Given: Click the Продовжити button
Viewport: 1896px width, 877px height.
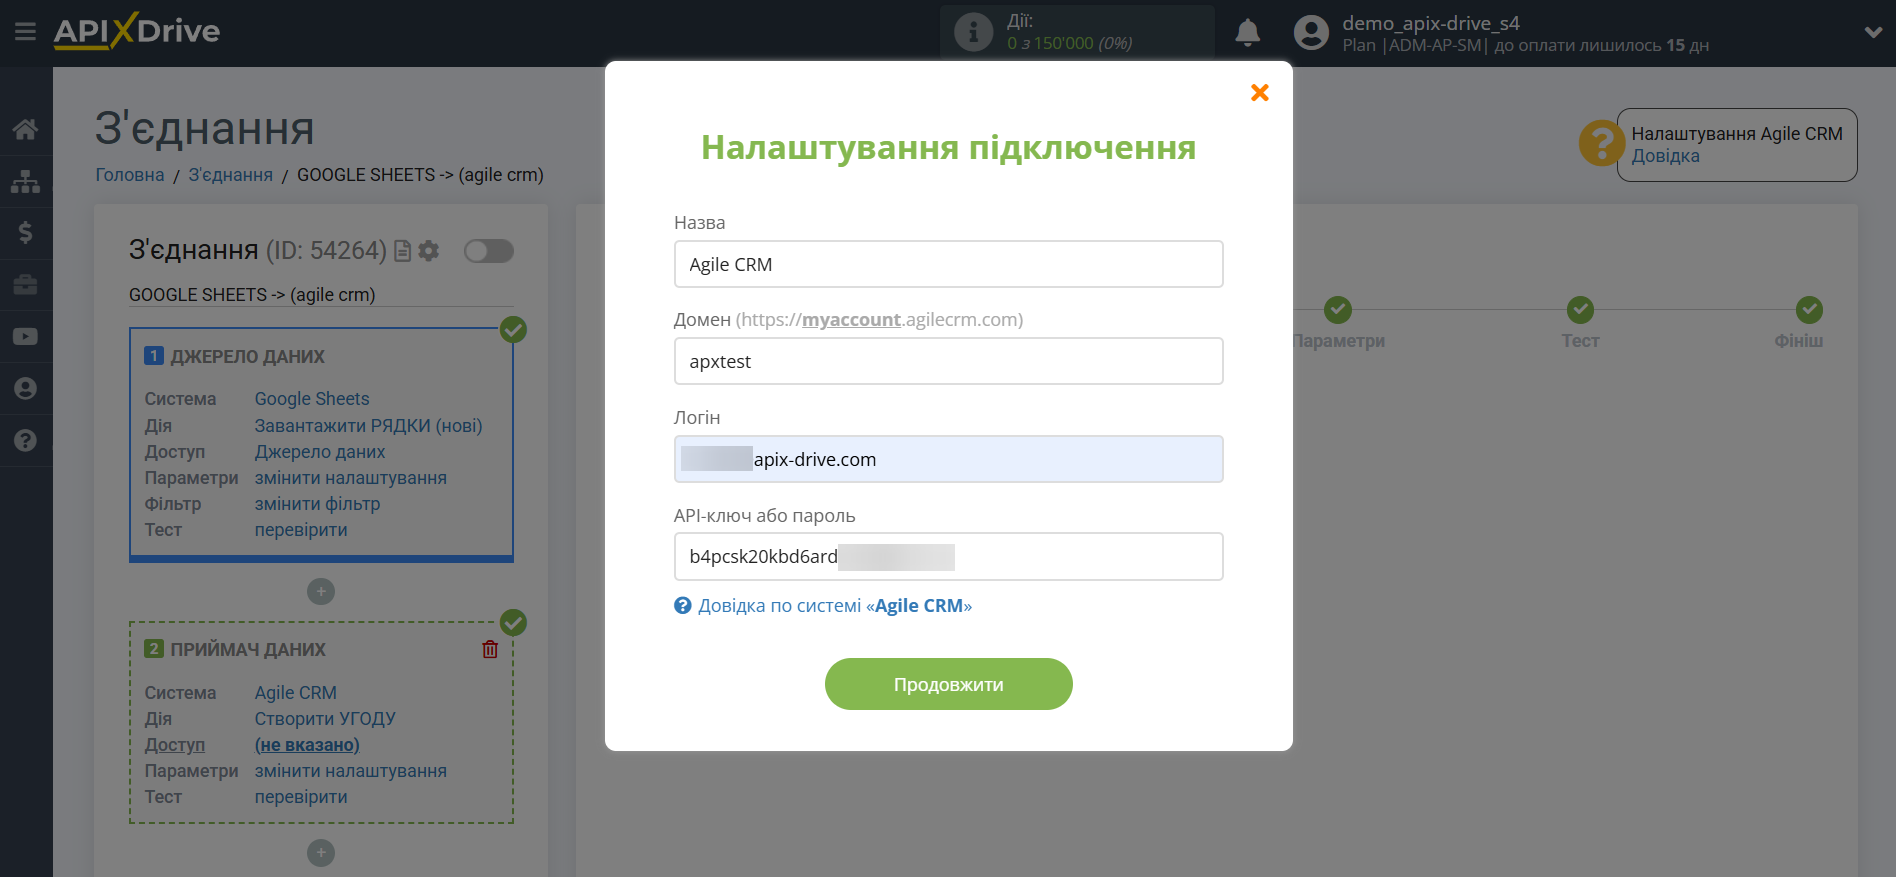Looking at the screenshot, I should tap(948, 684).
